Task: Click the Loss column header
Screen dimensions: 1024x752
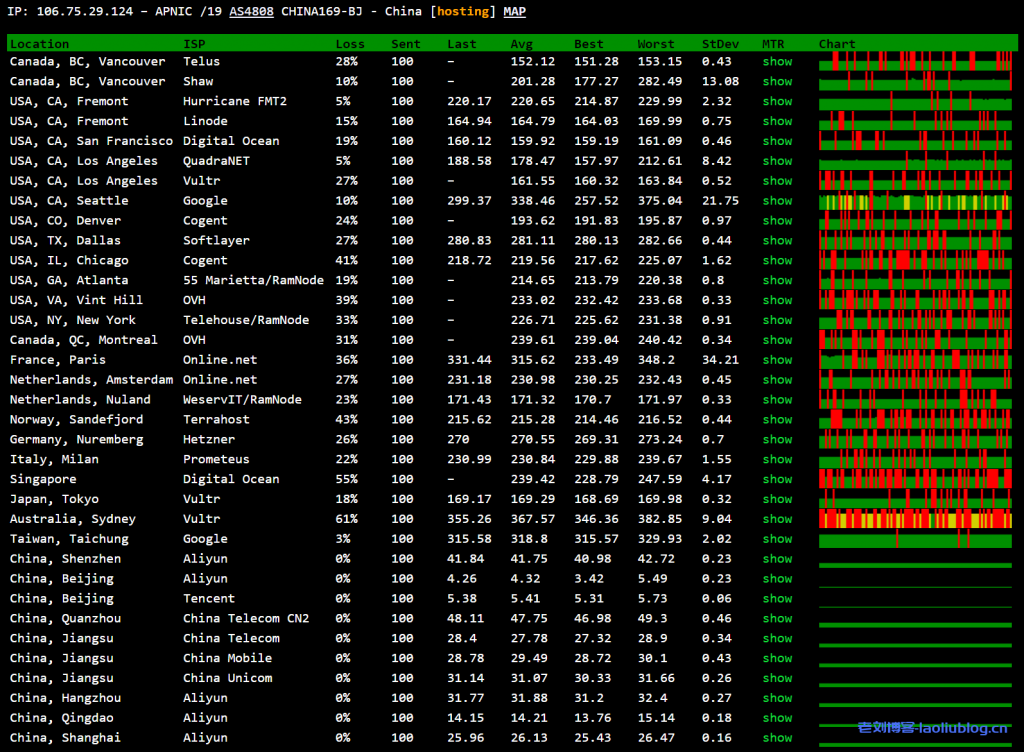Action: point(350,44)
